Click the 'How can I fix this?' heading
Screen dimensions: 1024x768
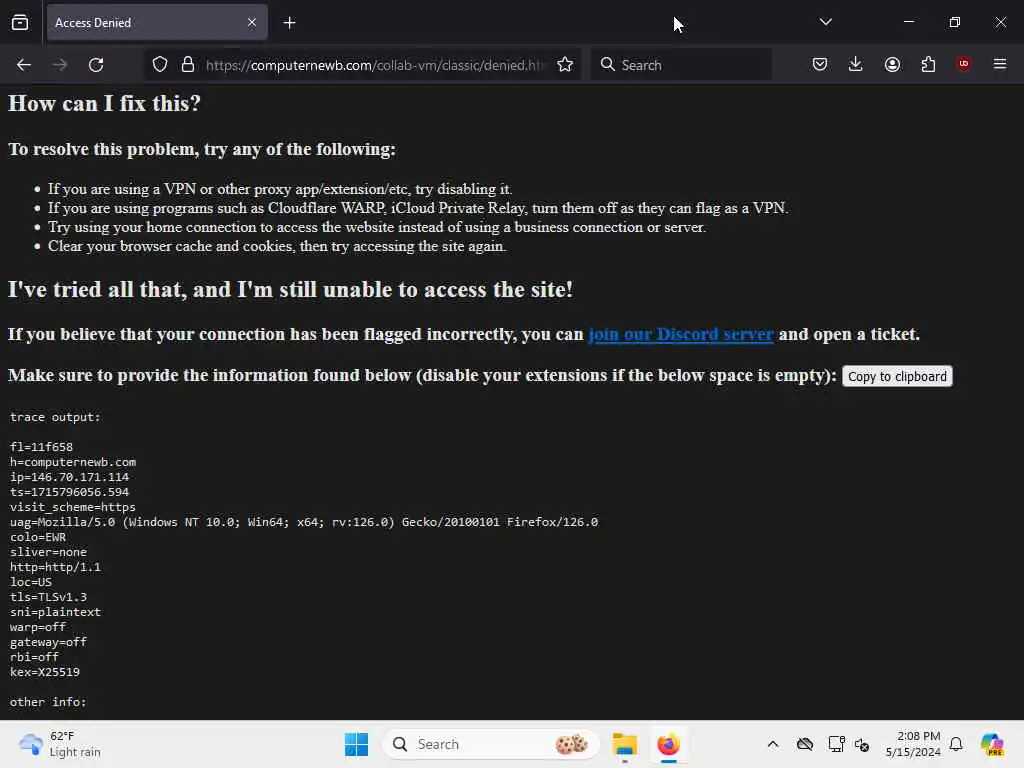[x=104, y=103]
